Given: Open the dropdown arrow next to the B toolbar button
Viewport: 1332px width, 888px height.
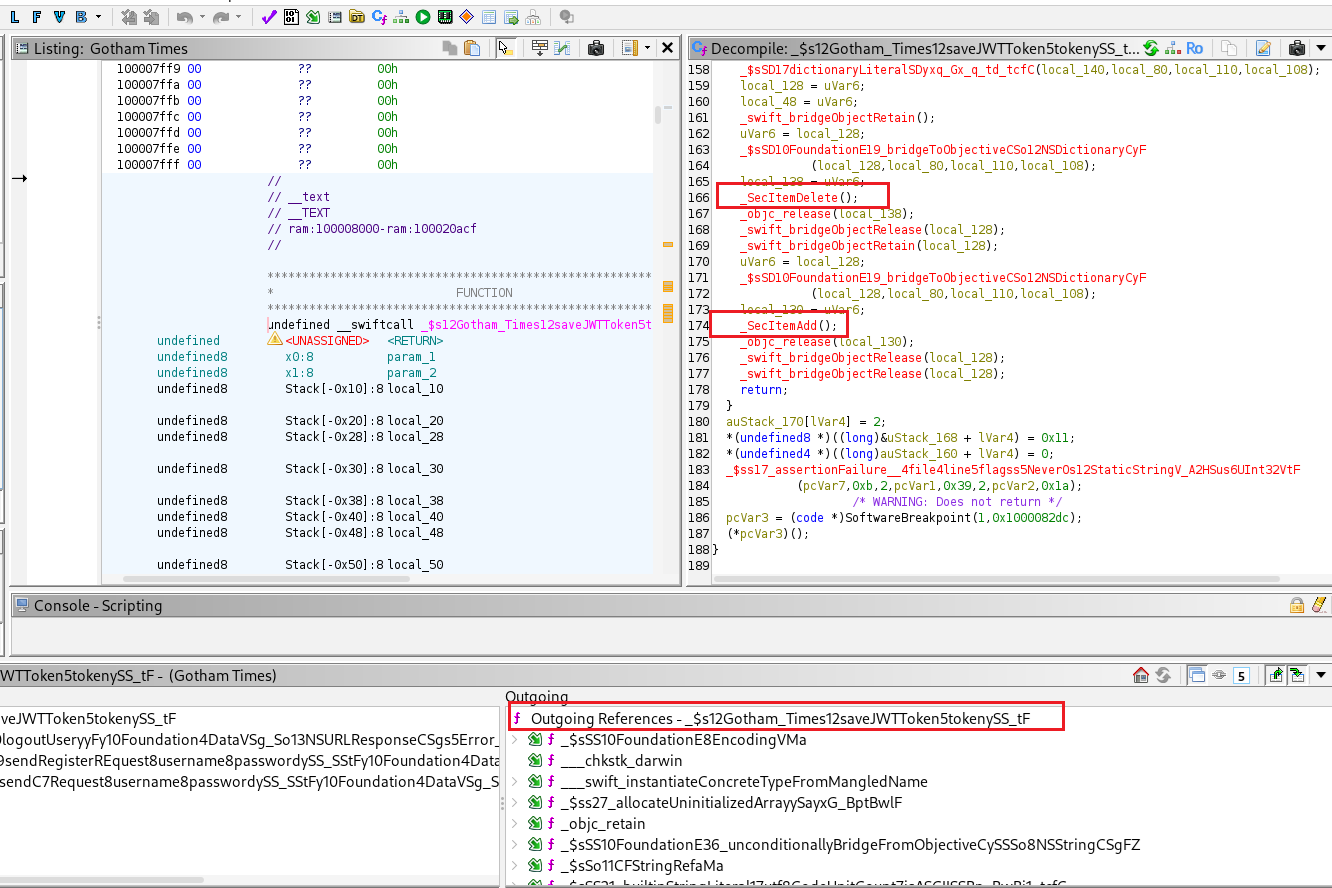Looking at the screenshot, I should 98,17.
